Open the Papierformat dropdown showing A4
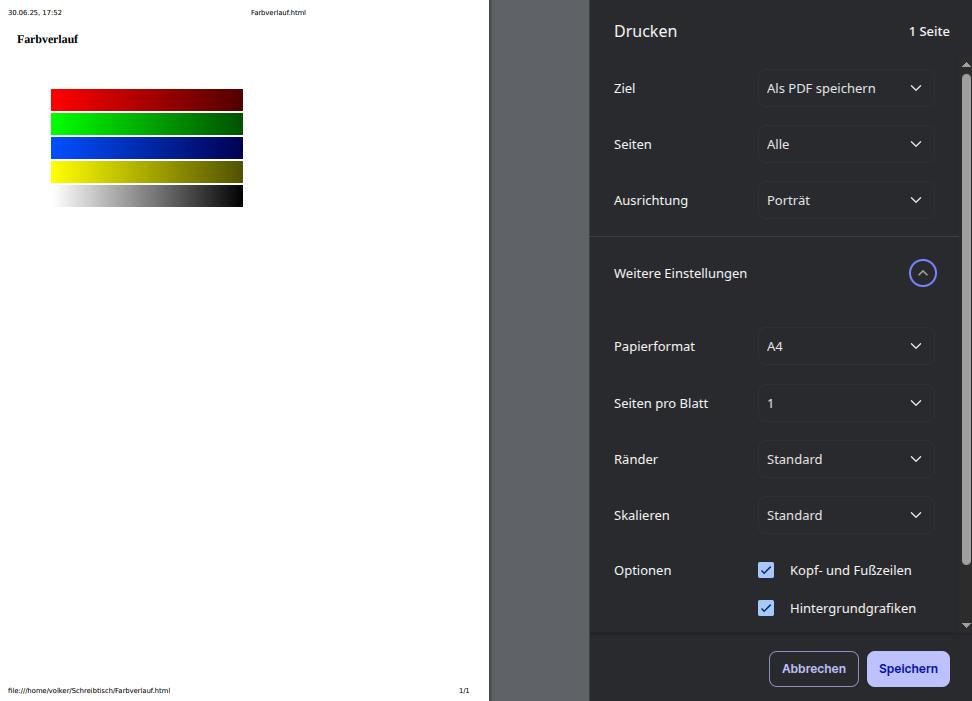972x701 pixels. [845, 346]
